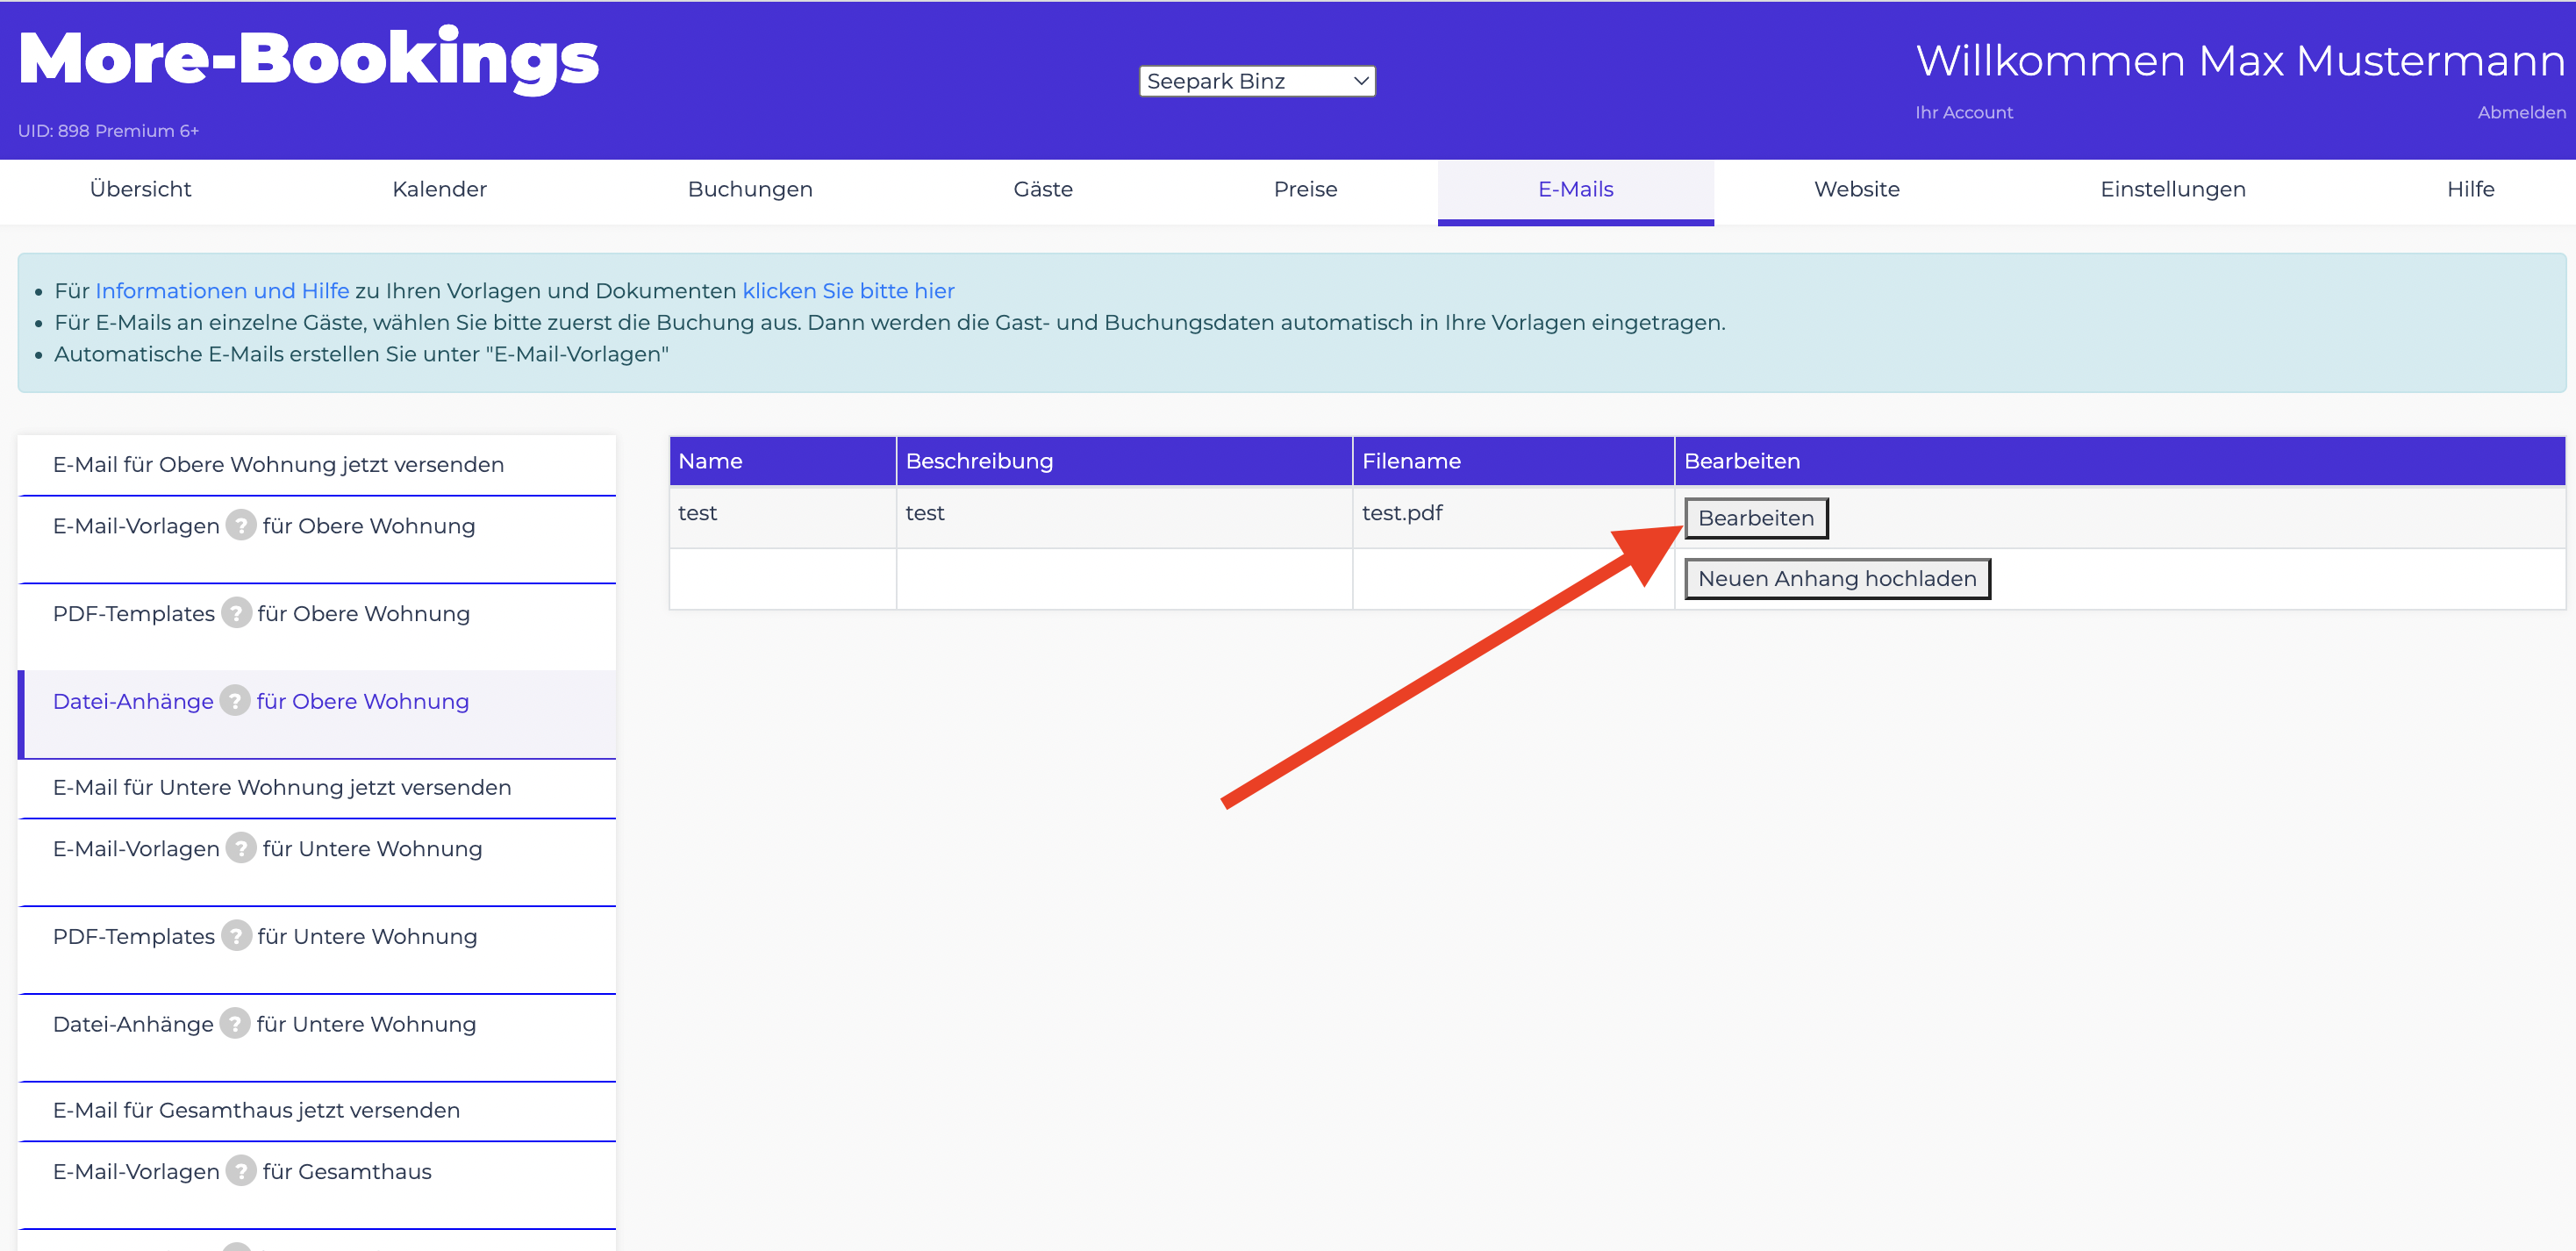
Task: Click Neuen Anhang hochladen button
Action: (x=1837, y=579)
